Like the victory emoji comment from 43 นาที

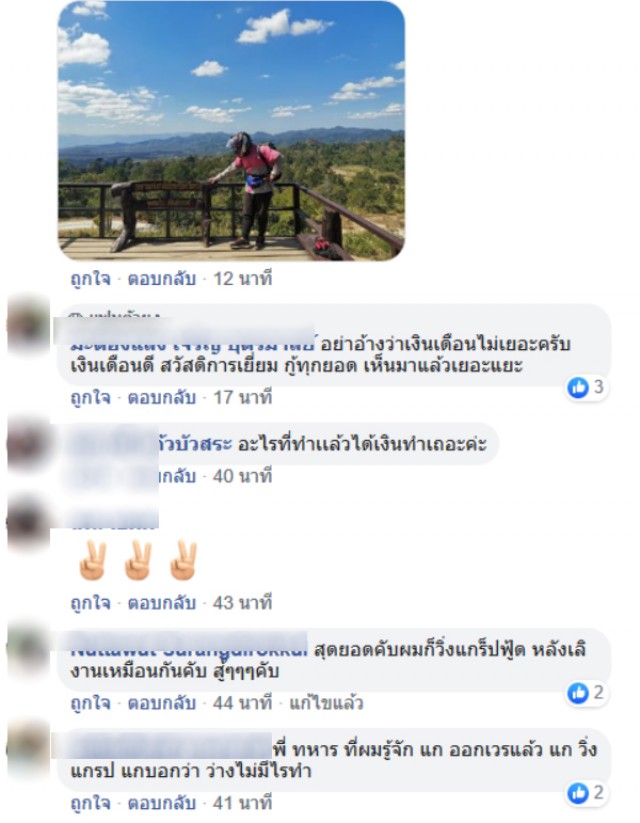tap(90, 603)
